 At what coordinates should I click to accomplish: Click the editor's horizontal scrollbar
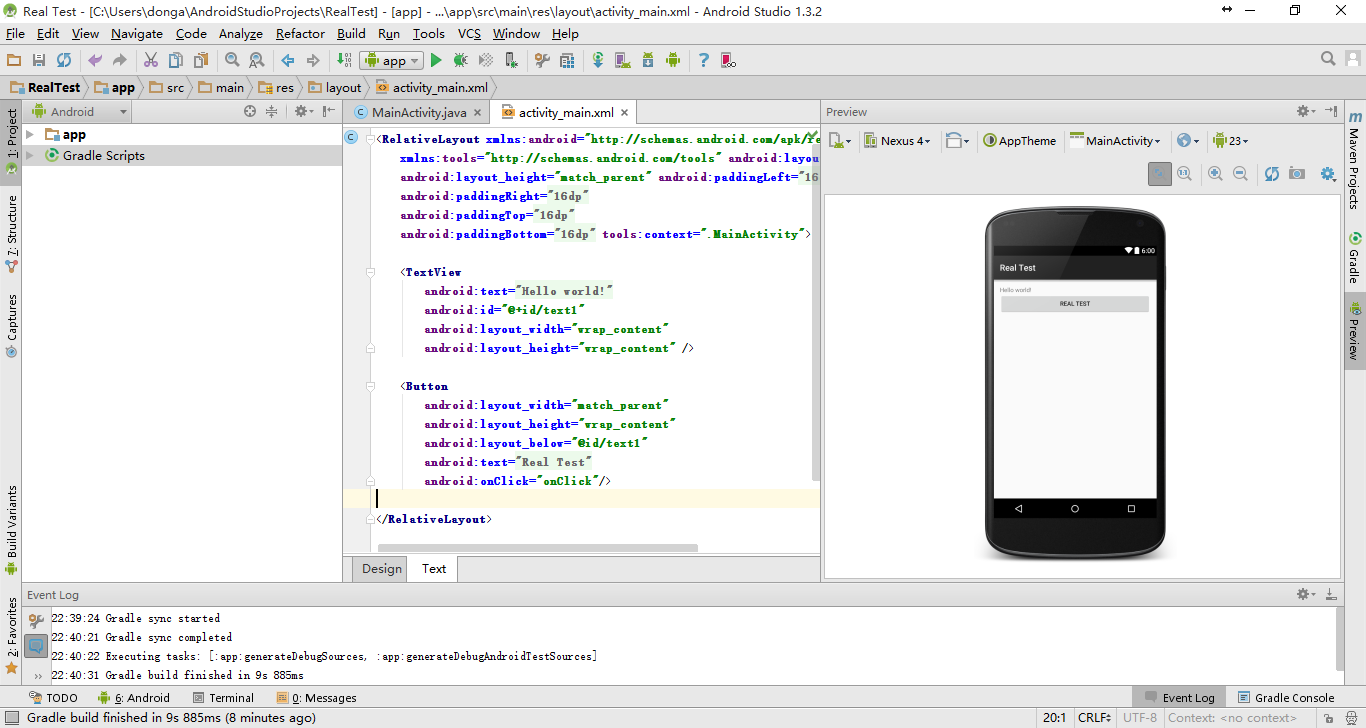pyautogui.click(x=537, y=548)
